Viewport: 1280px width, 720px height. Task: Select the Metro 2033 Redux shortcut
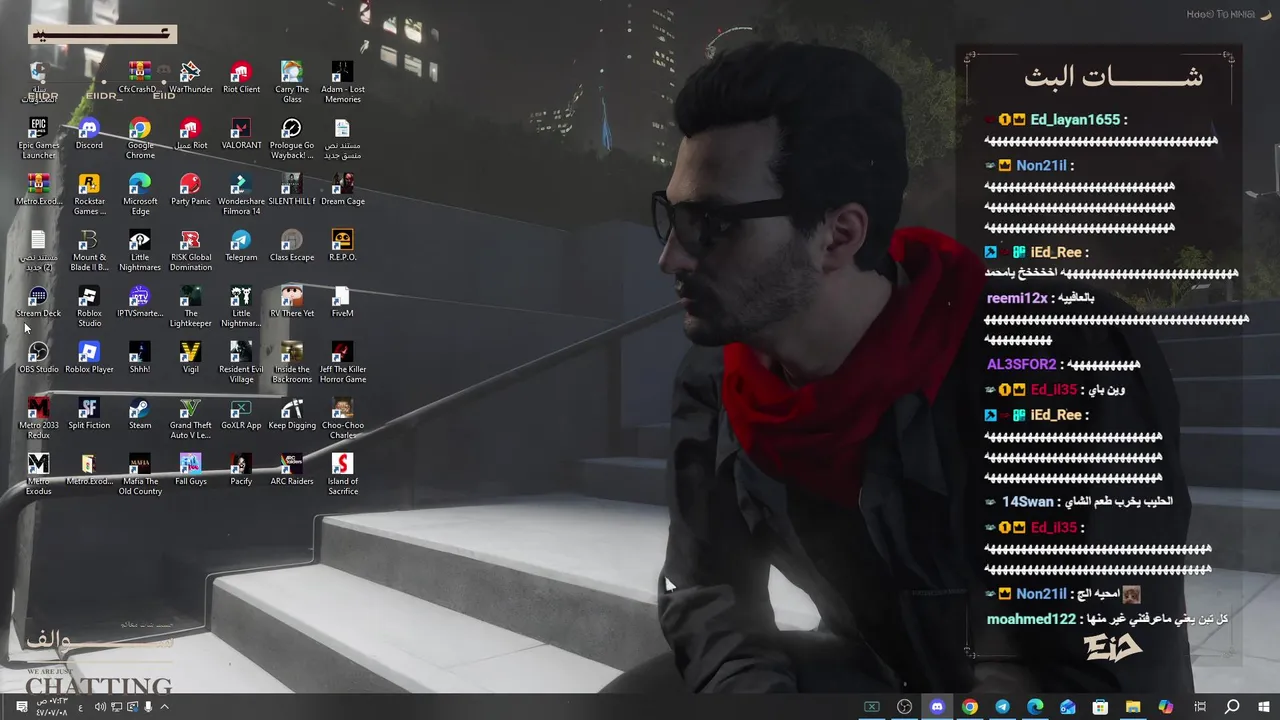(38, 418)
